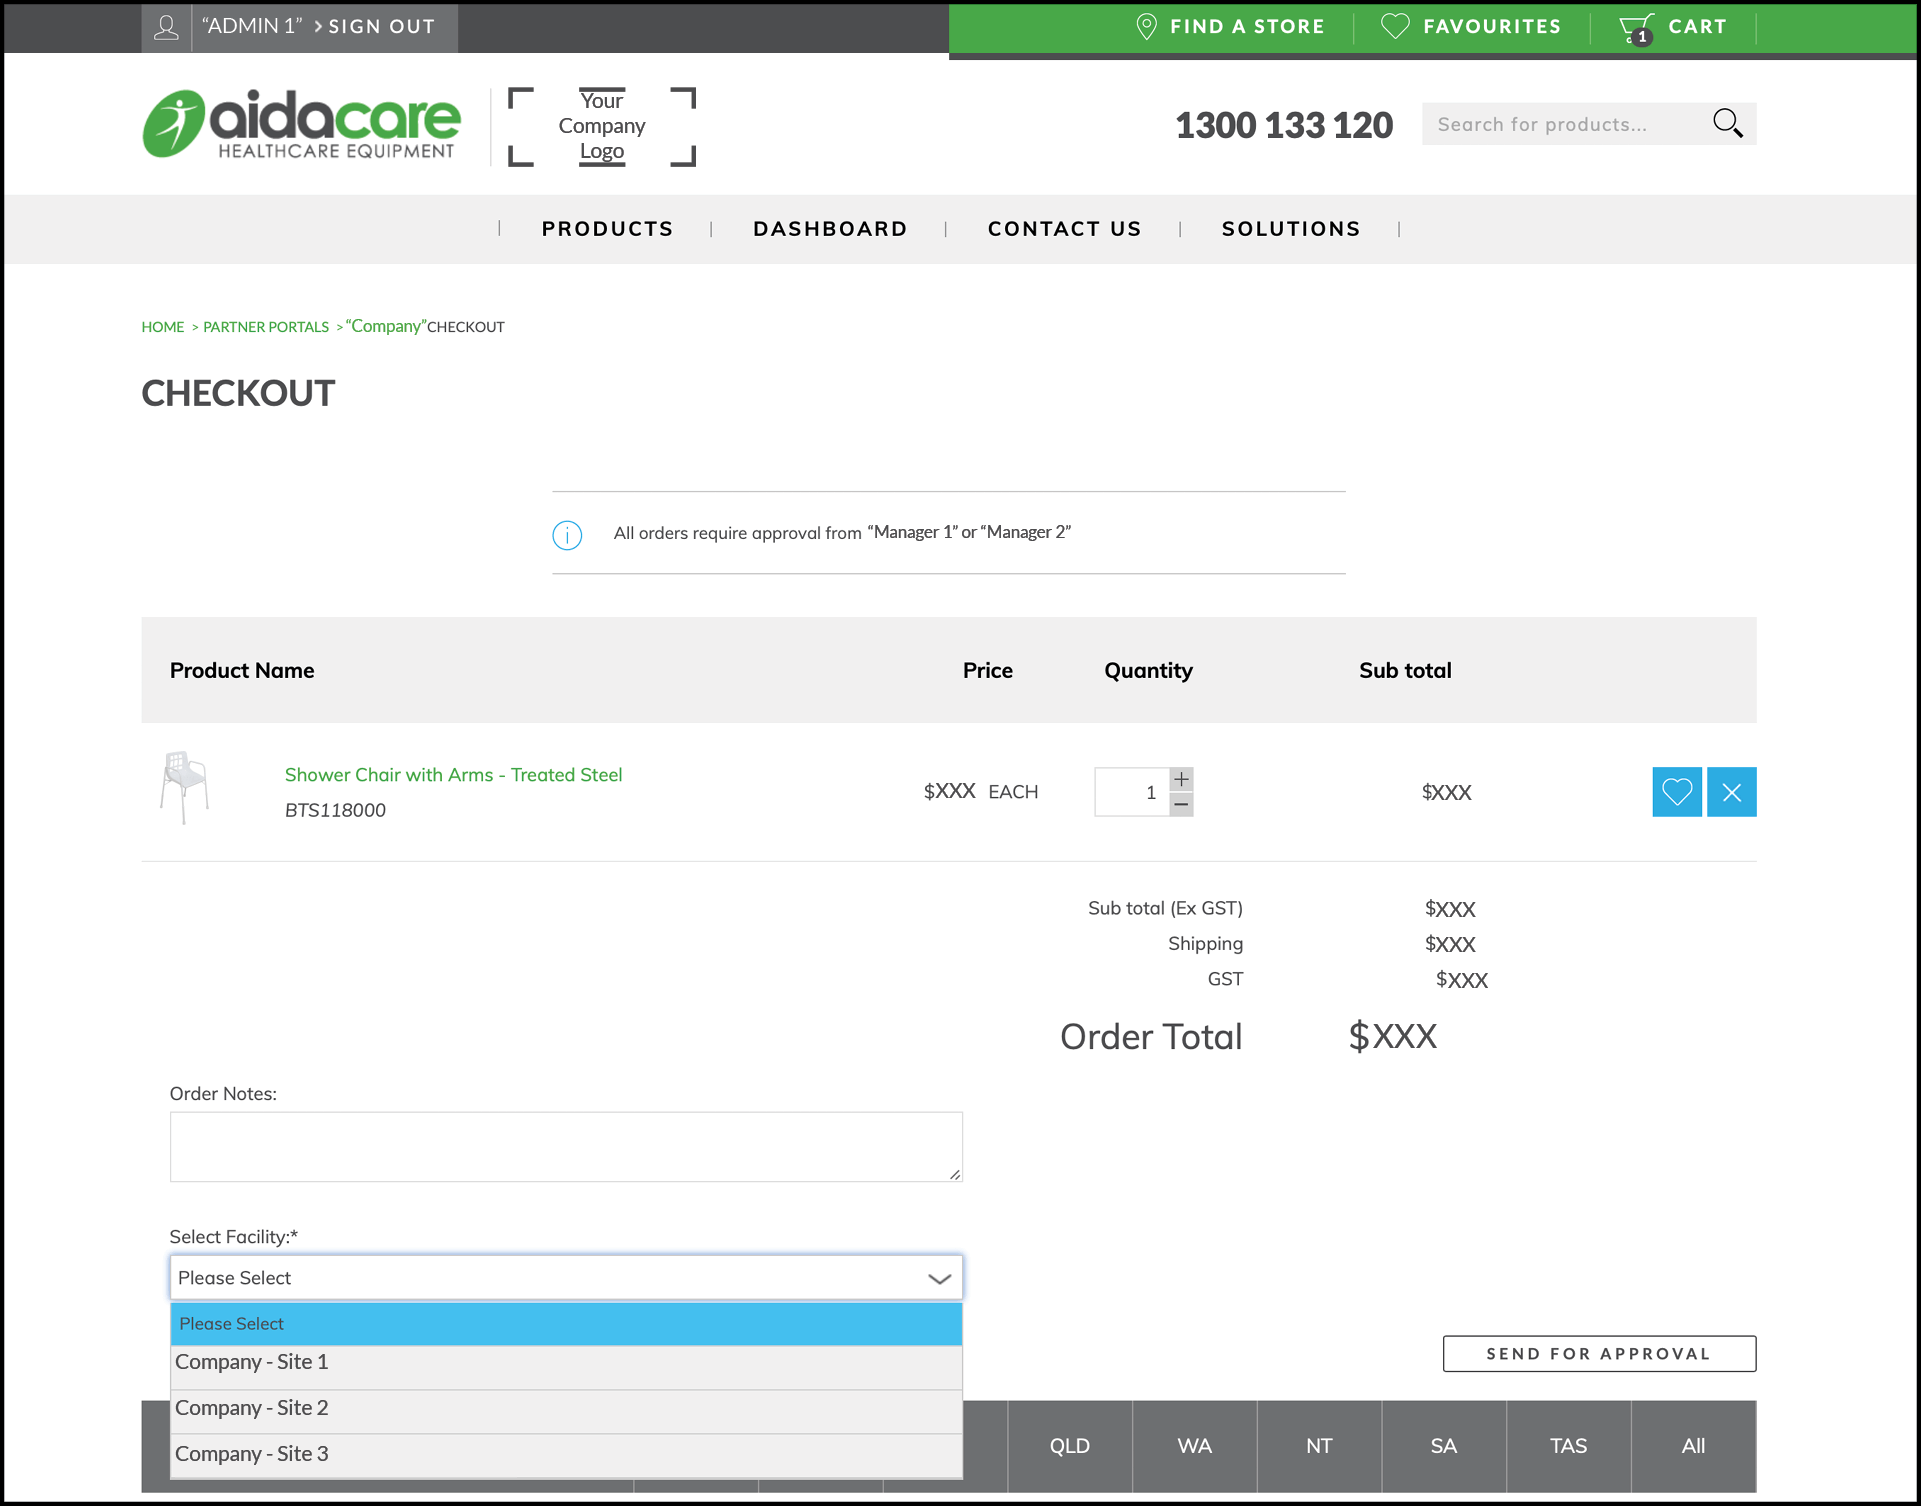Open the search magnifier icon
The image size is (1921, 1506).
click(x=1729, y=123)
